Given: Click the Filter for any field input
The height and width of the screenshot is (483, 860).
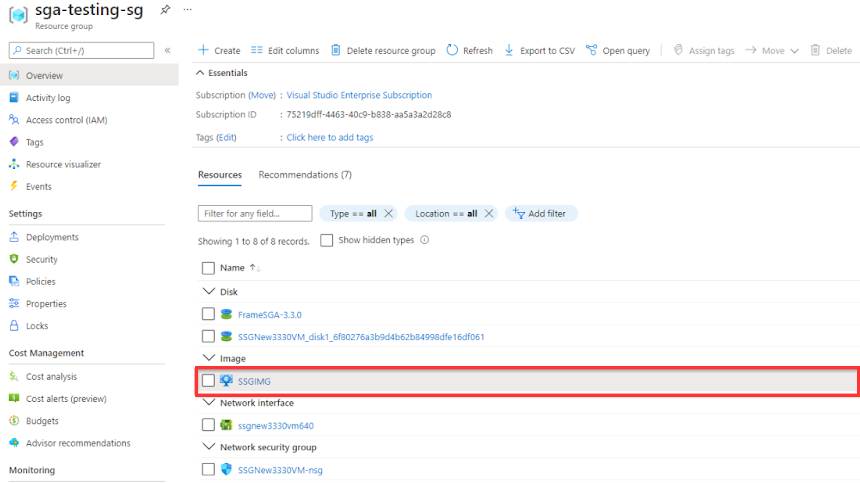Looking at the screenshot, I should point(255,214).
